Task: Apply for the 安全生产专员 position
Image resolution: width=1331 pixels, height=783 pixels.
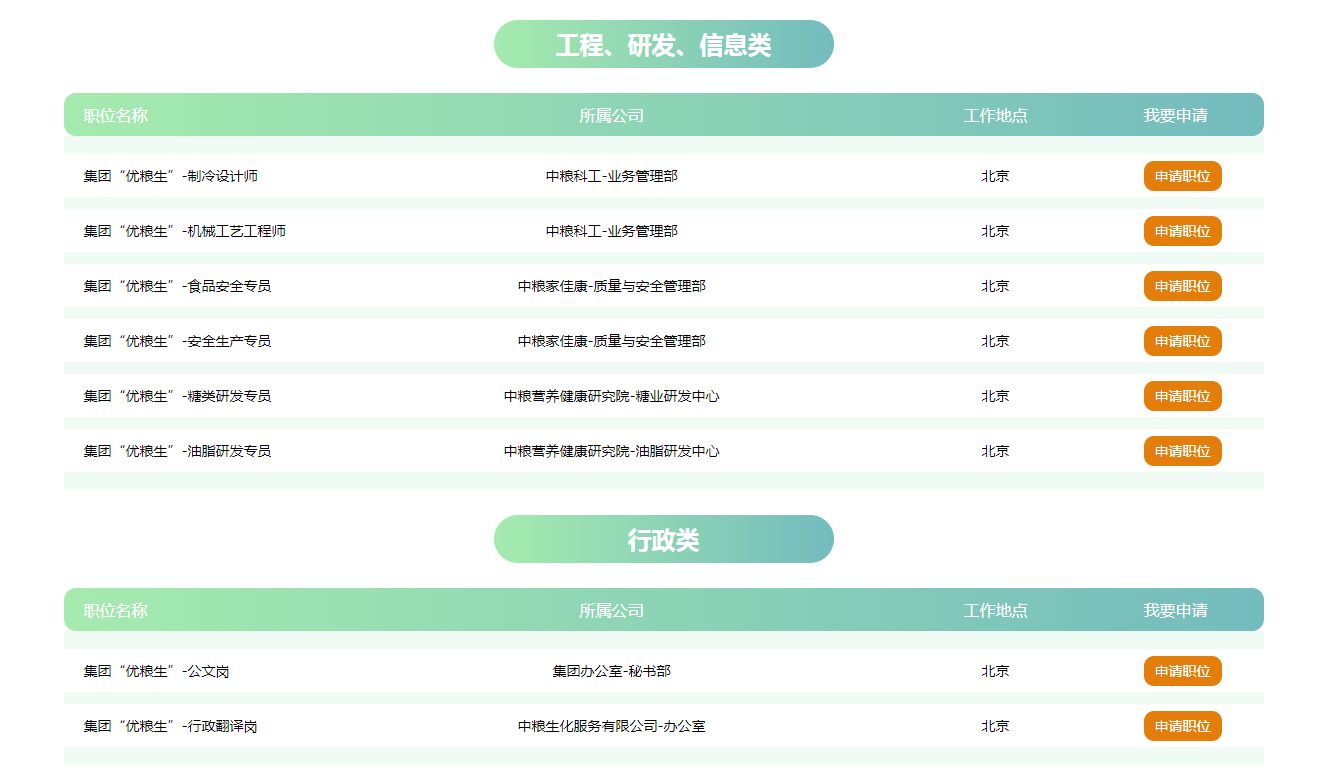Action: point(1182,341)
